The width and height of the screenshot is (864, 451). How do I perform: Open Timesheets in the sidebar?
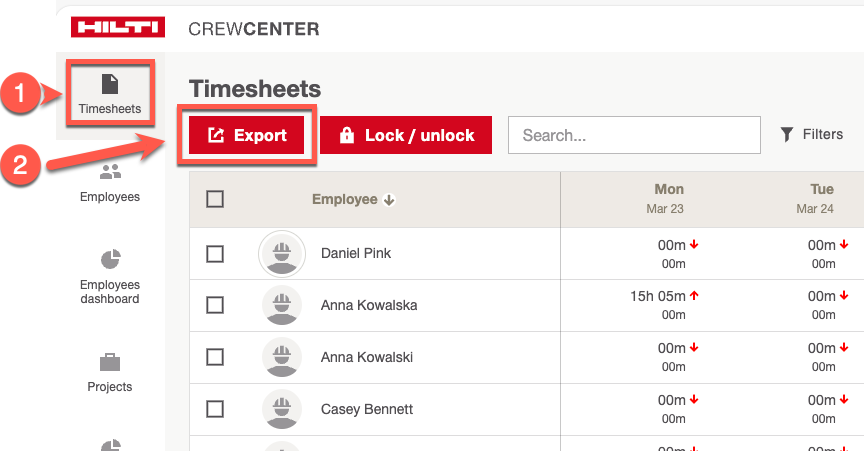pyautogui.click(x=110, y=94)
